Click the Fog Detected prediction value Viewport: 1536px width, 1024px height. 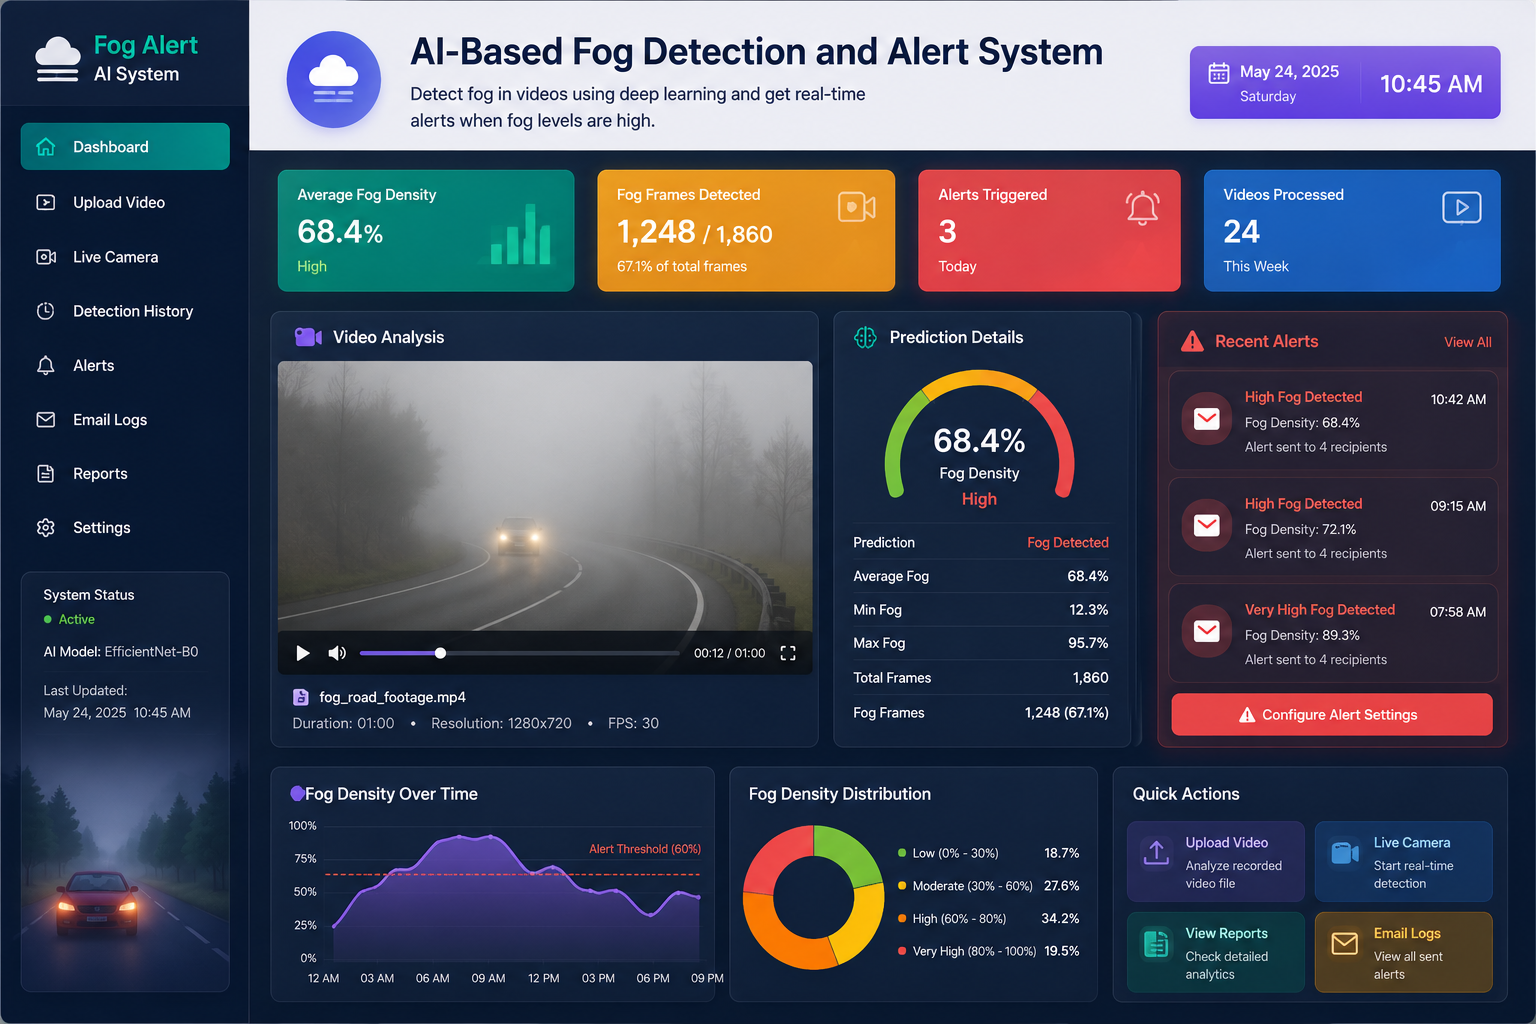click(1067, 543)
